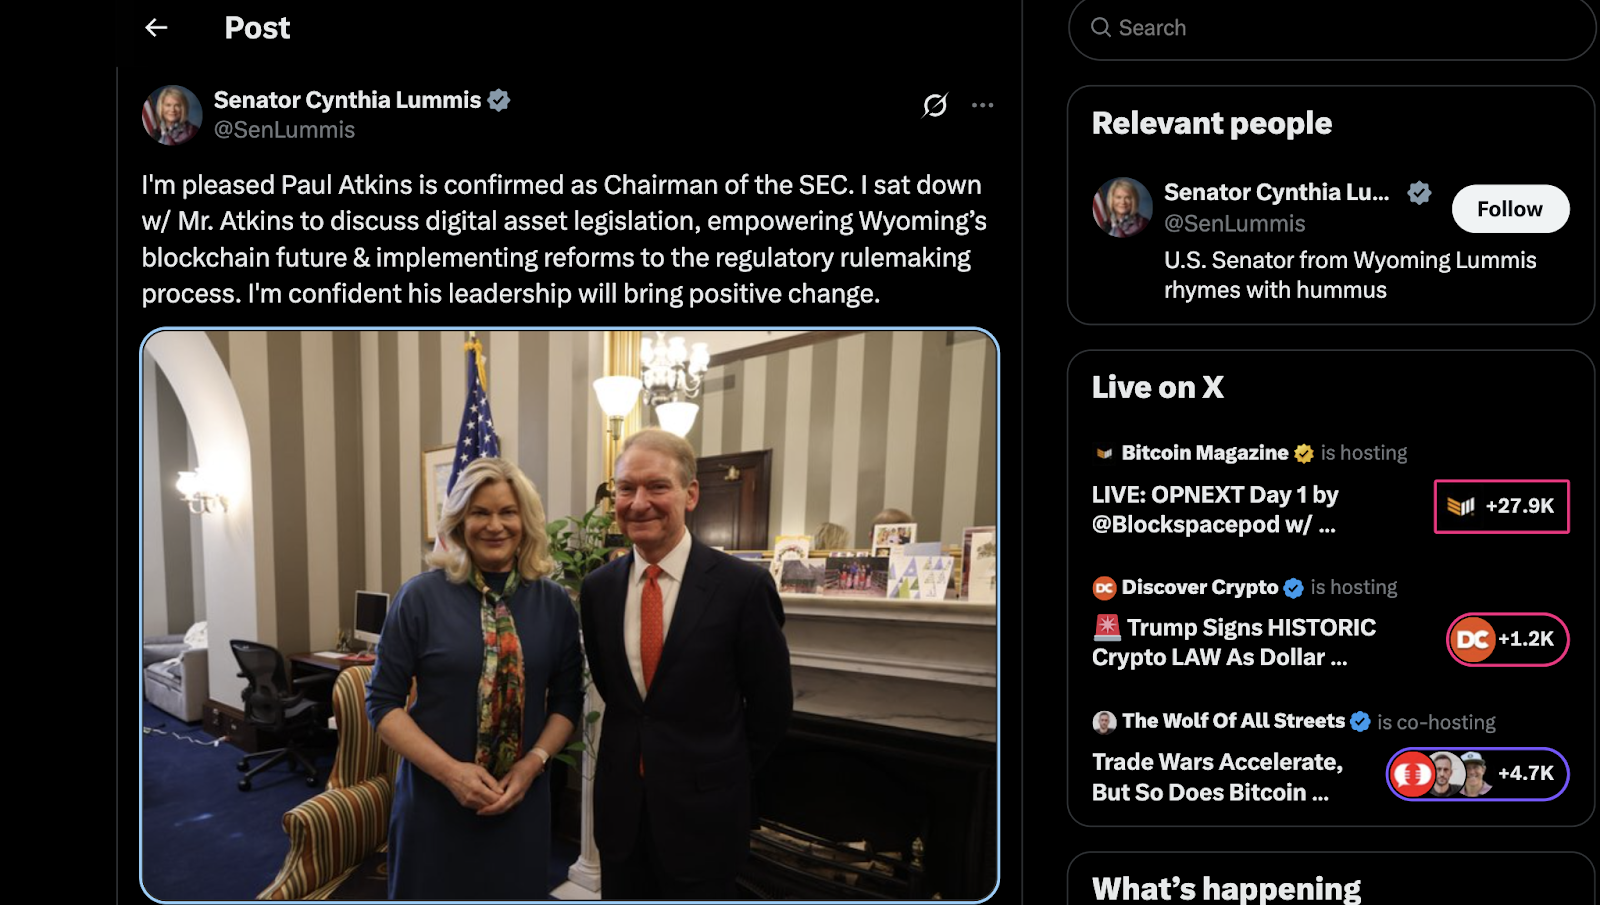Open Trade Wars Accelerate broadcast title
The height and width of the screenshot is (905, 1600).
pos(1217,777)
